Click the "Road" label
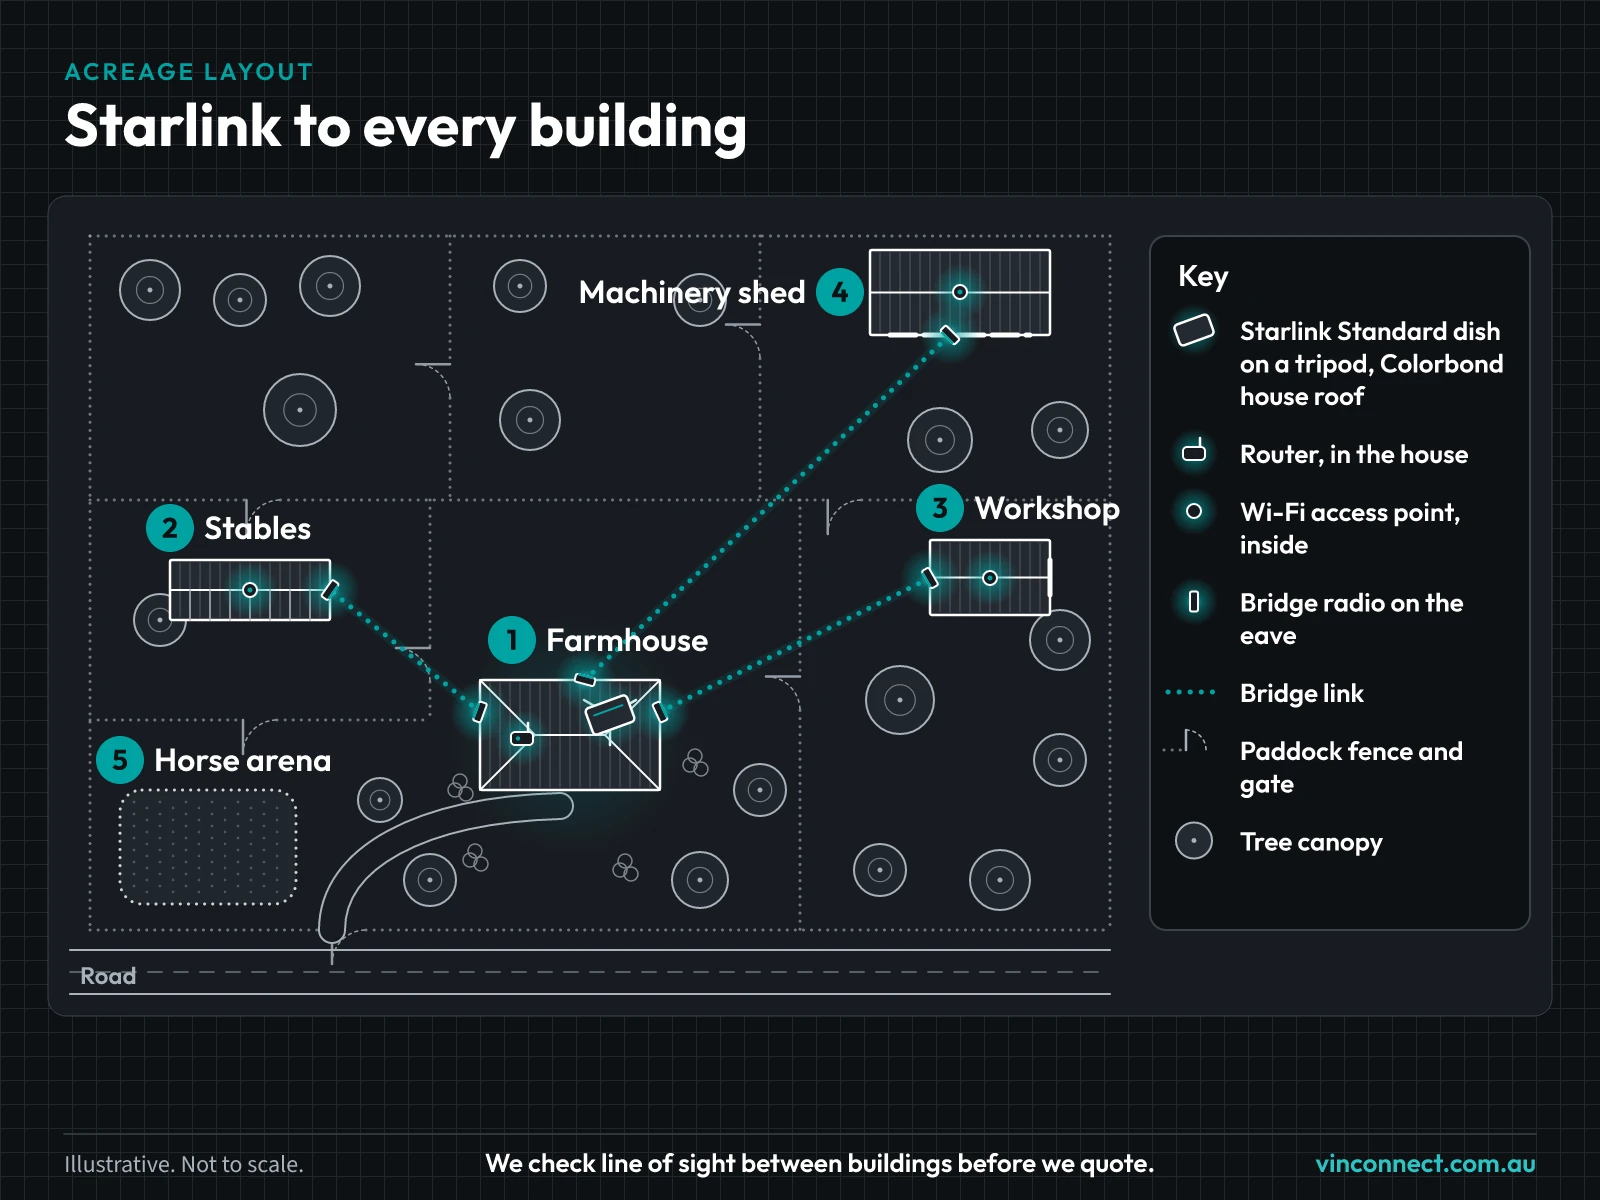1600x1200 pixels. pos(108,976)
